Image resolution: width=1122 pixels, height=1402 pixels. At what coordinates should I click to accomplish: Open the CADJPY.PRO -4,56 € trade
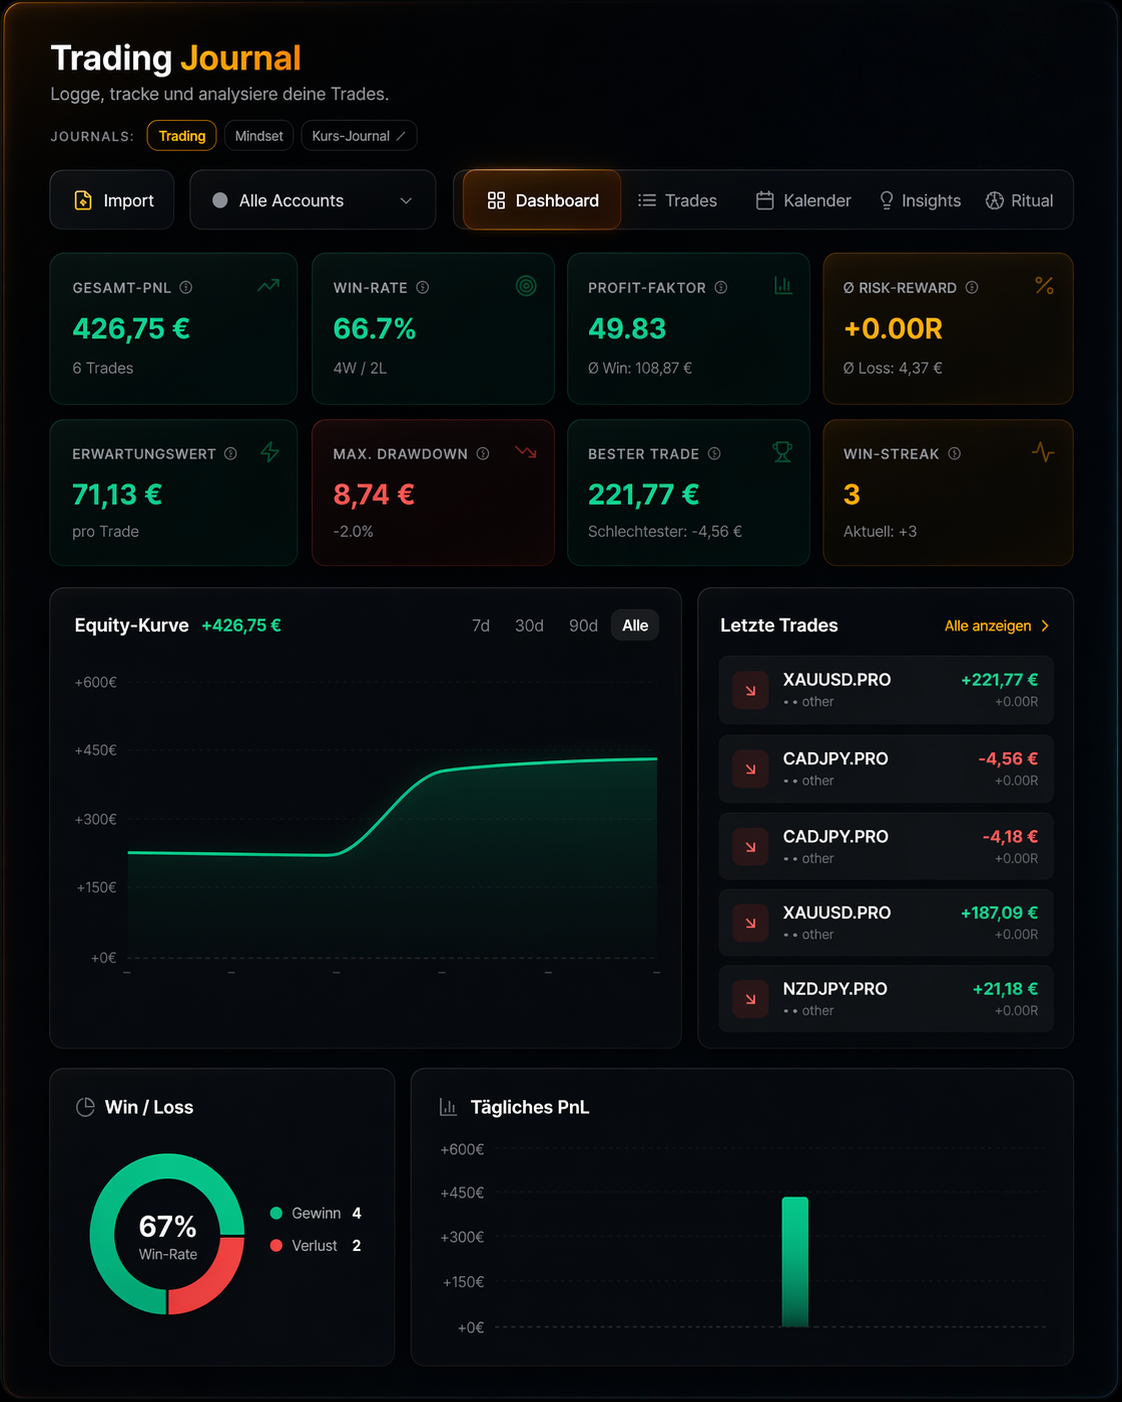886,769
